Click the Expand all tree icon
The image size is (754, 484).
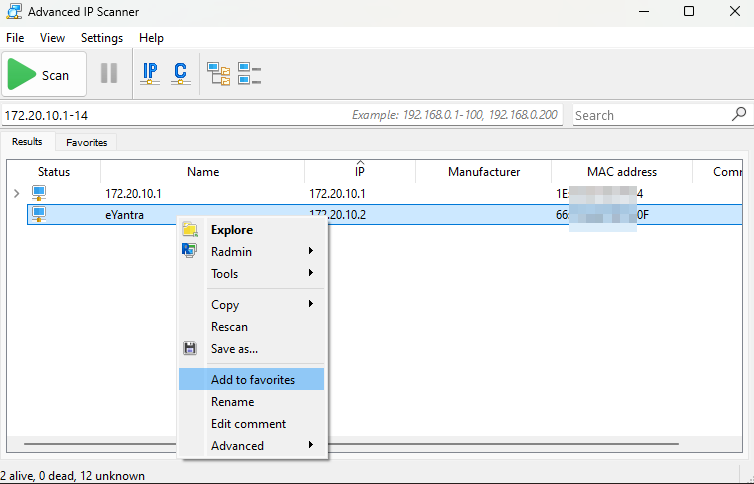pyautogui.click(x=218, y=74)
